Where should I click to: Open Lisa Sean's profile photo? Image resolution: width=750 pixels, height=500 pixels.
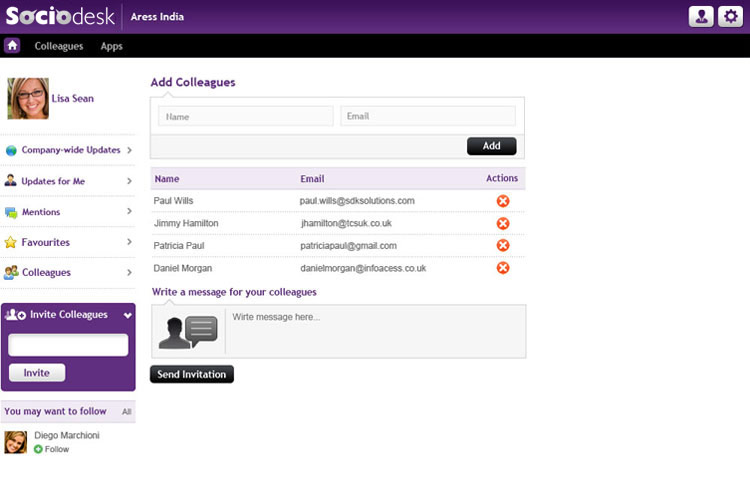(28, 99)
